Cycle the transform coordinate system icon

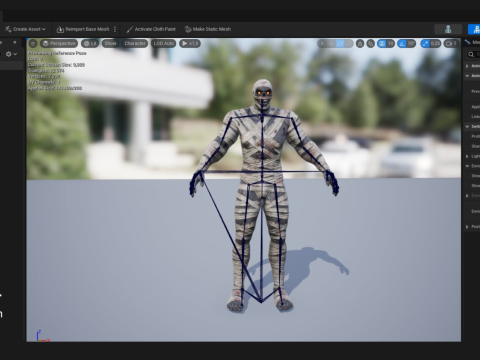360,43
